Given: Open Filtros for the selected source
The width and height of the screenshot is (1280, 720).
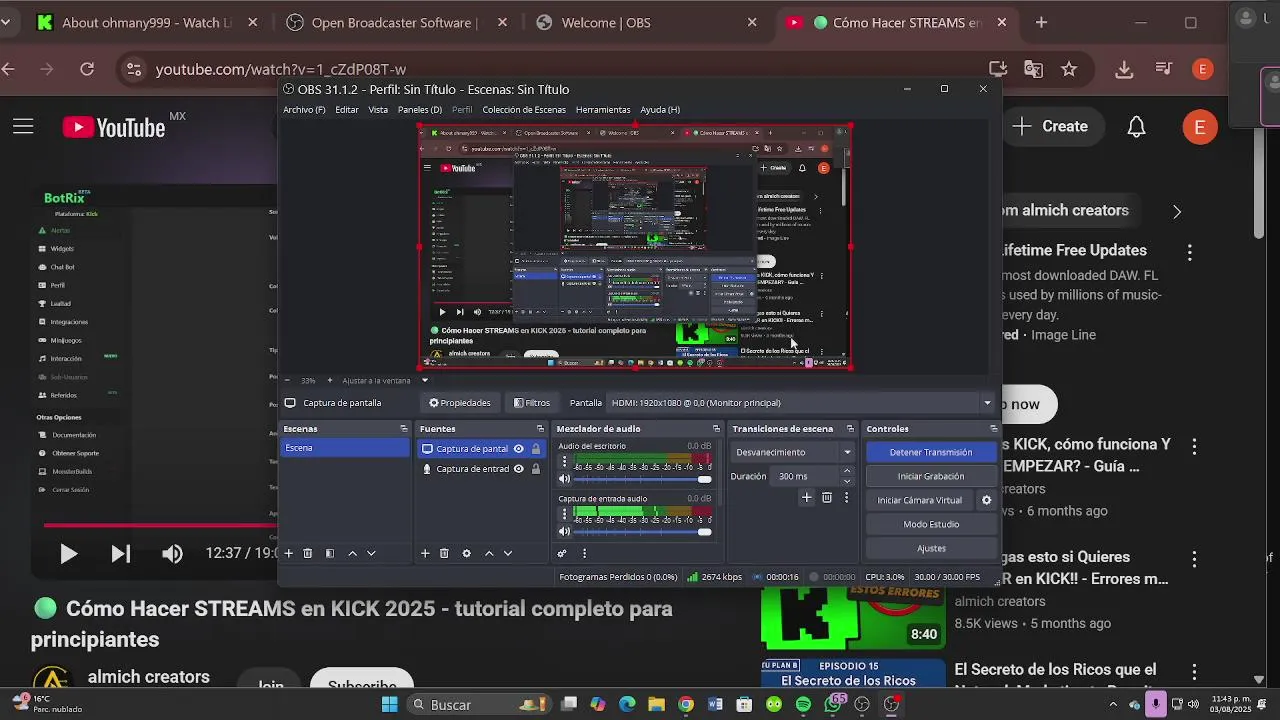Looking at the screenshot, I should click(532, 403).
